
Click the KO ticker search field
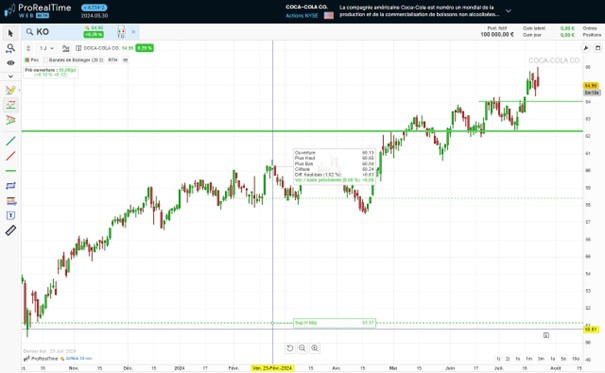click(52, 32)
